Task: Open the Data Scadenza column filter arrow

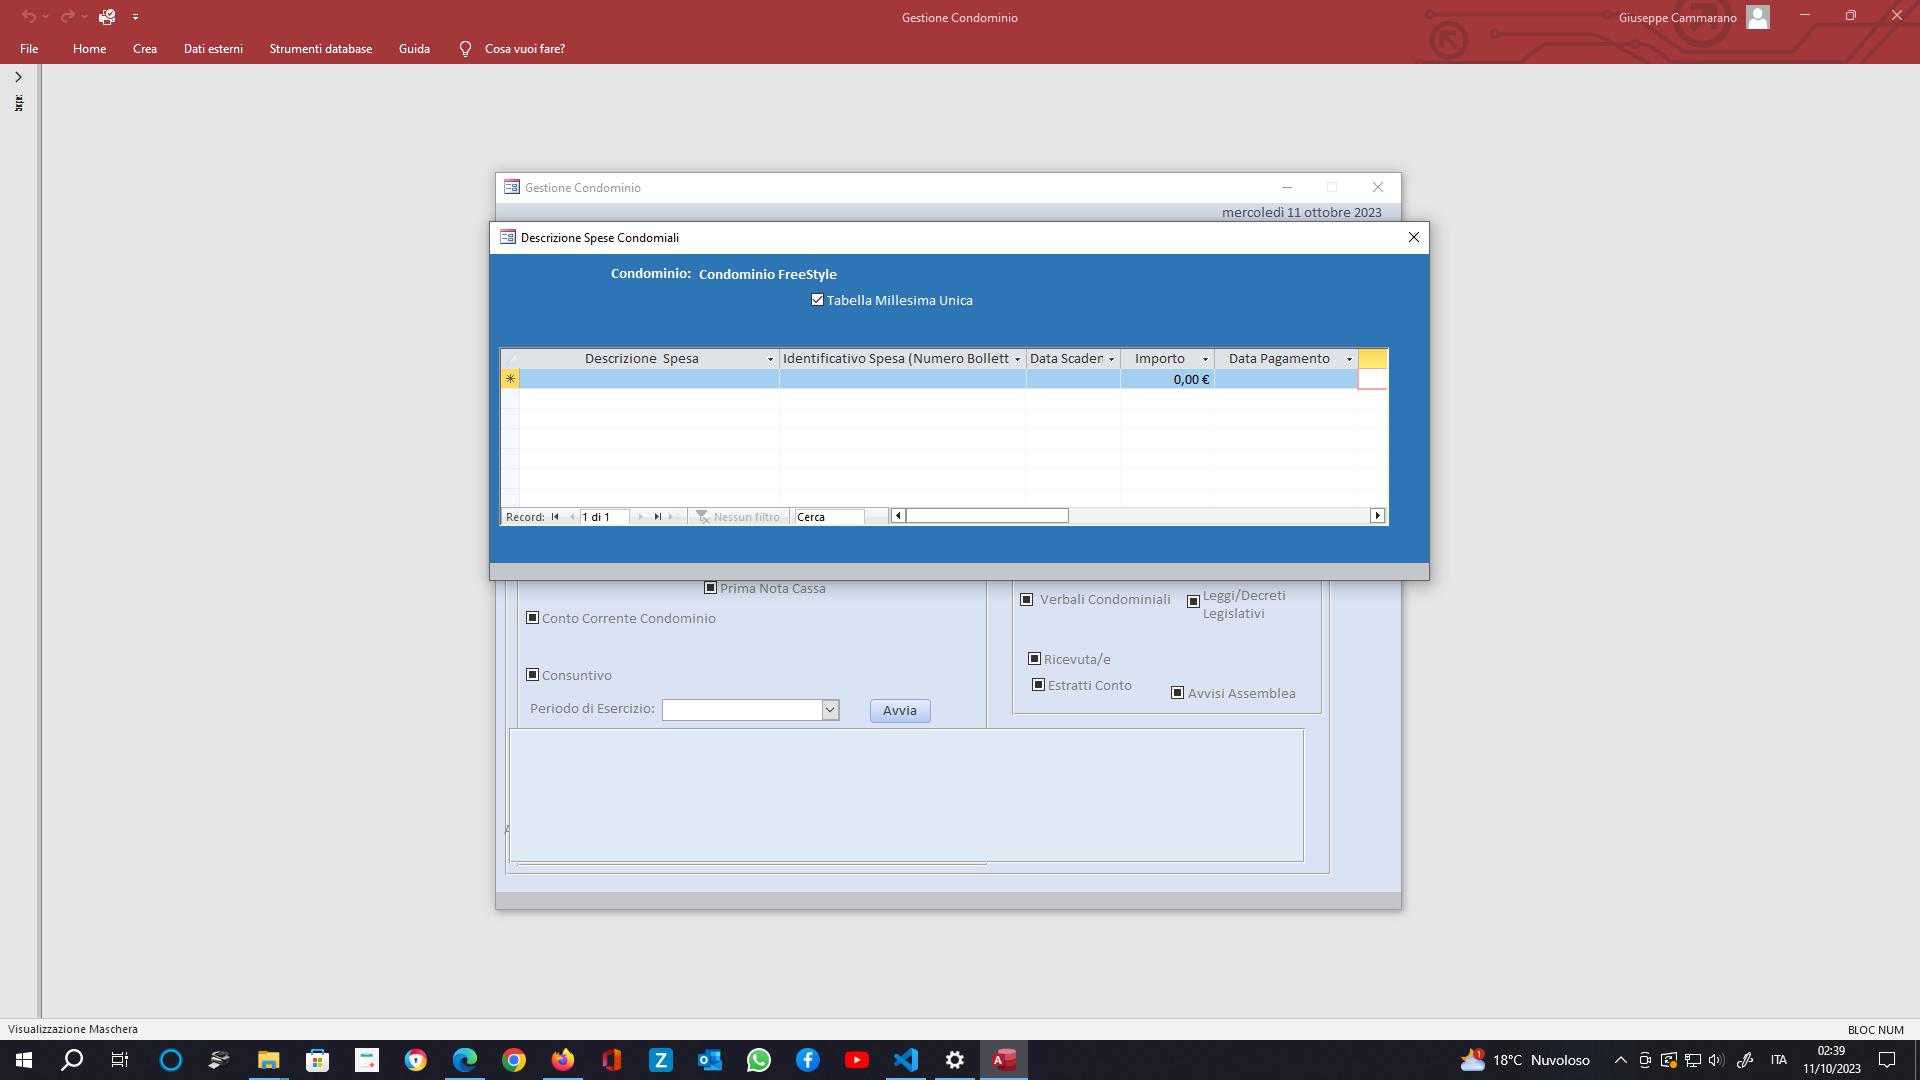Action: click(x=1111, y=359)
